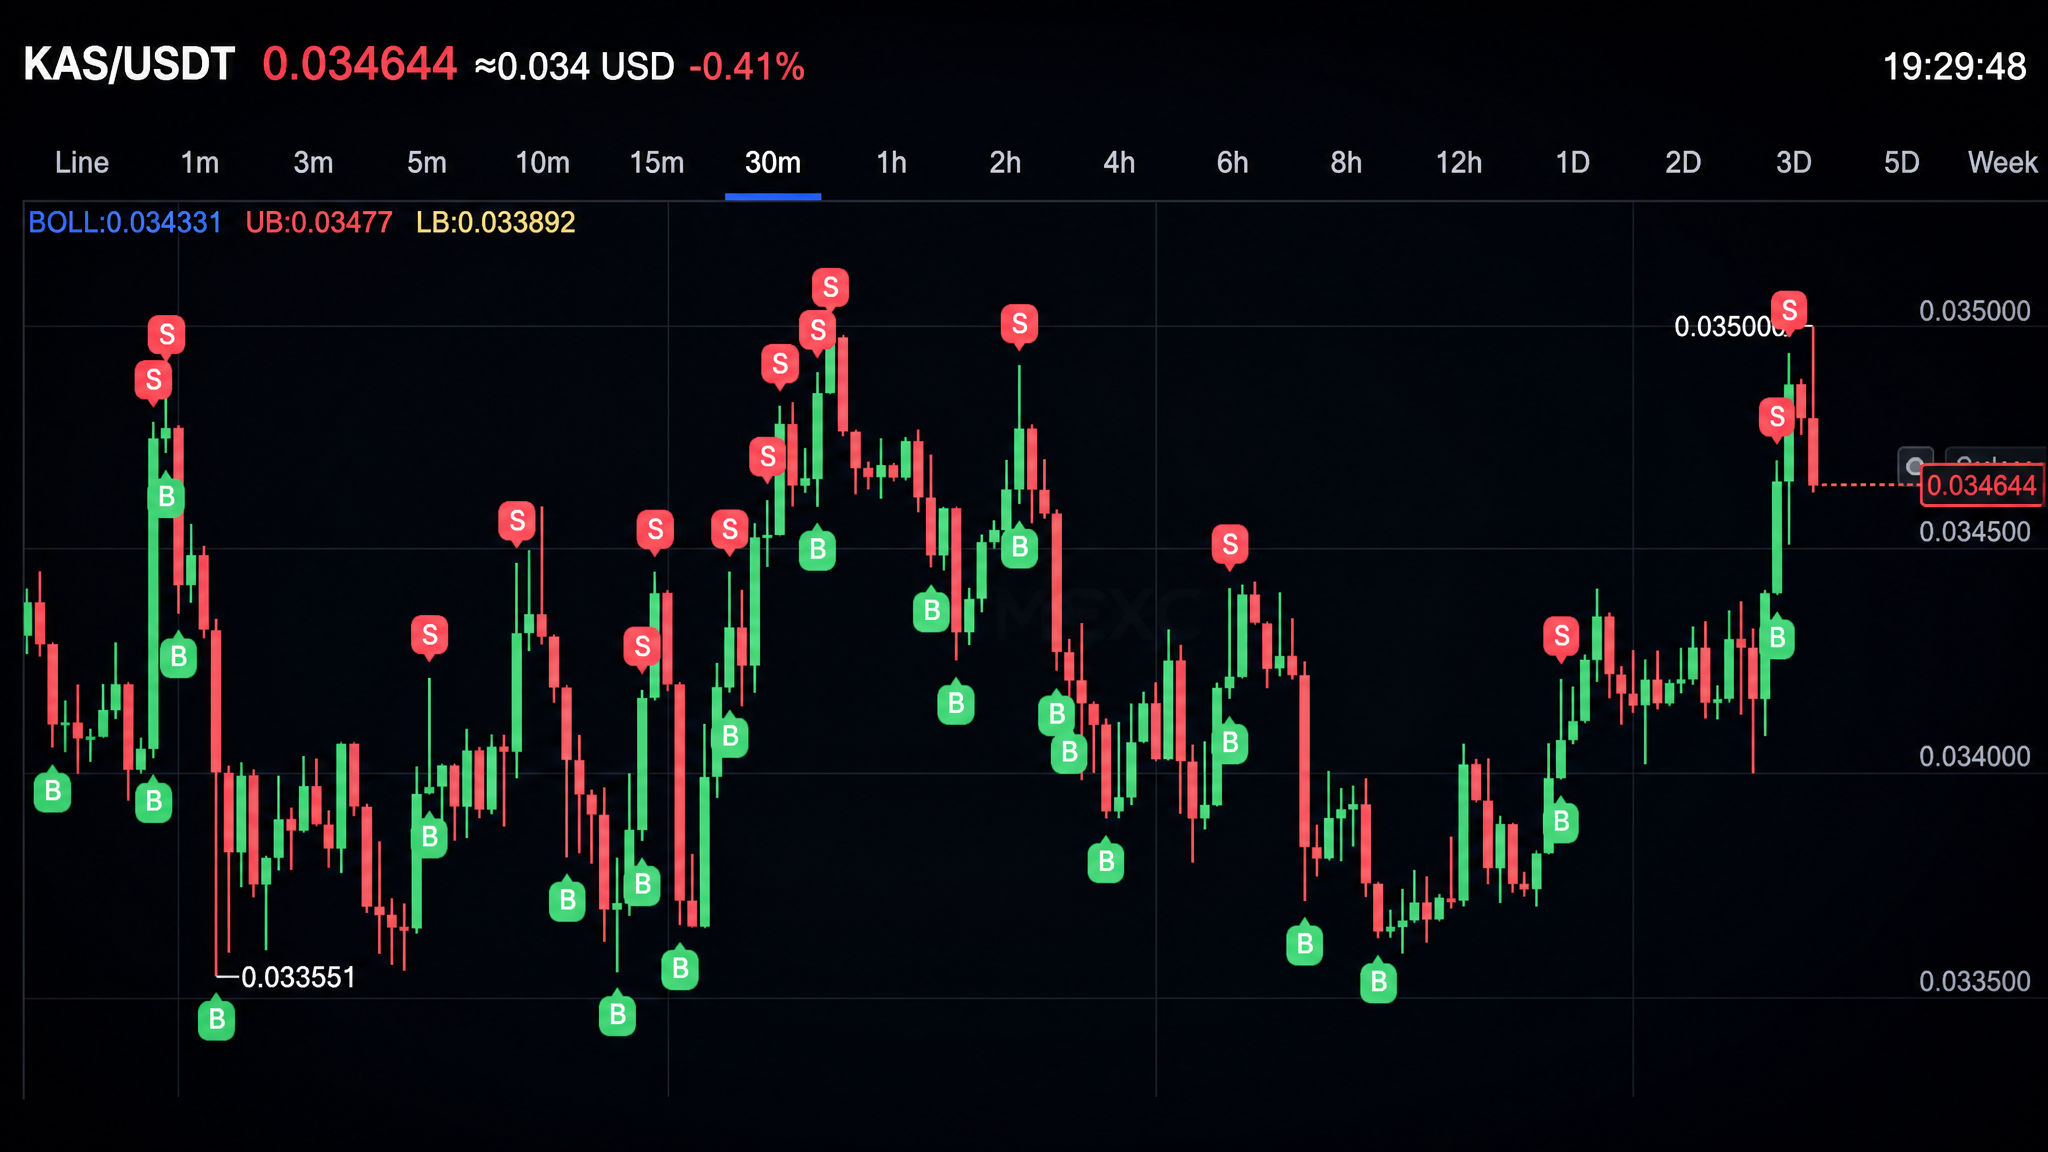Click the leftmost Buy marker on the chart
The image size is (2048, 1152).
(x=52, y=791)
